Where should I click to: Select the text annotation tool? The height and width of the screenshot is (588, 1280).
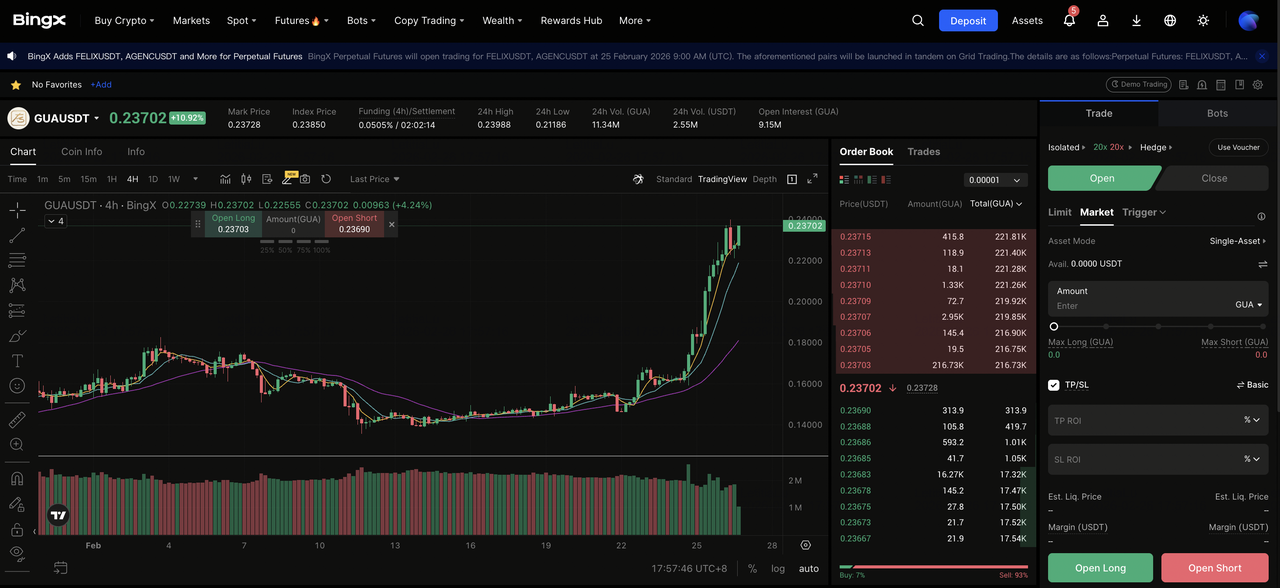coord(17,360)
